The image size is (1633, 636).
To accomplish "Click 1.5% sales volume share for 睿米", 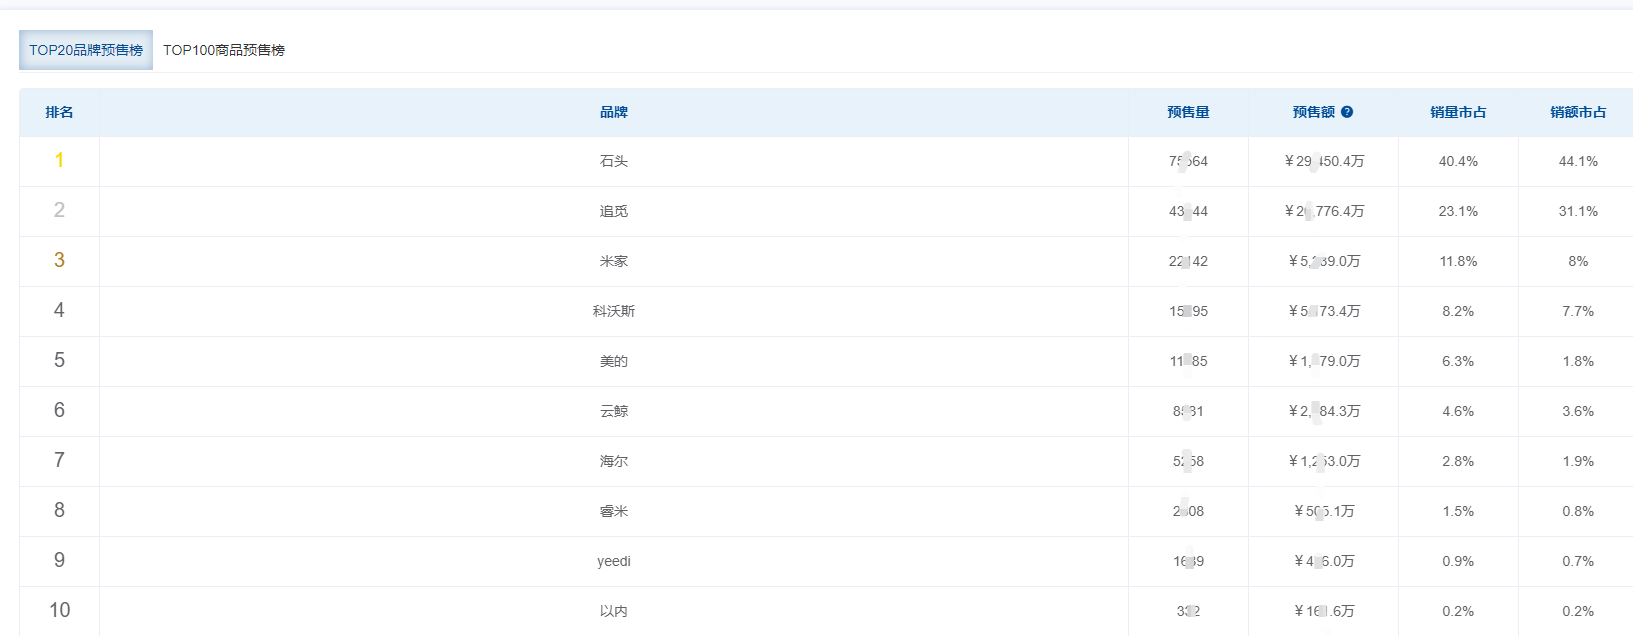I will [1458, 511].
